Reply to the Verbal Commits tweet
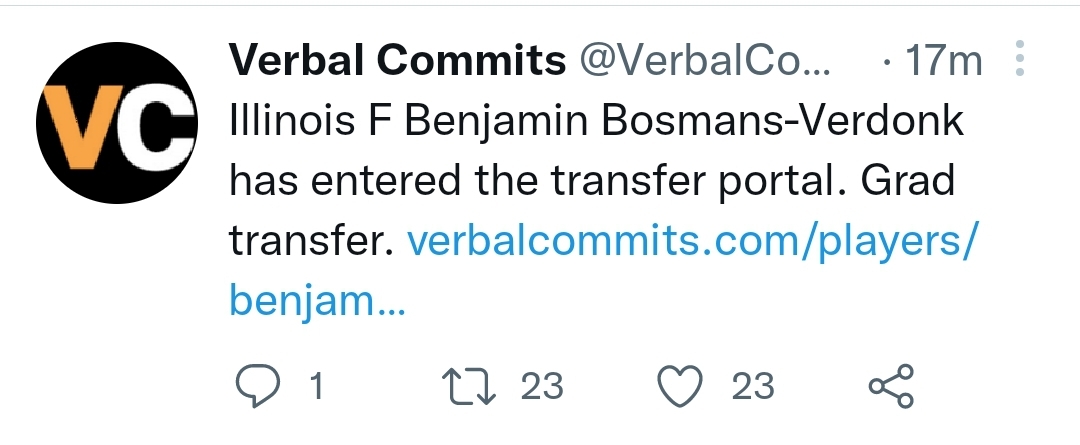 pyautogui.click(x=262, y=385)
